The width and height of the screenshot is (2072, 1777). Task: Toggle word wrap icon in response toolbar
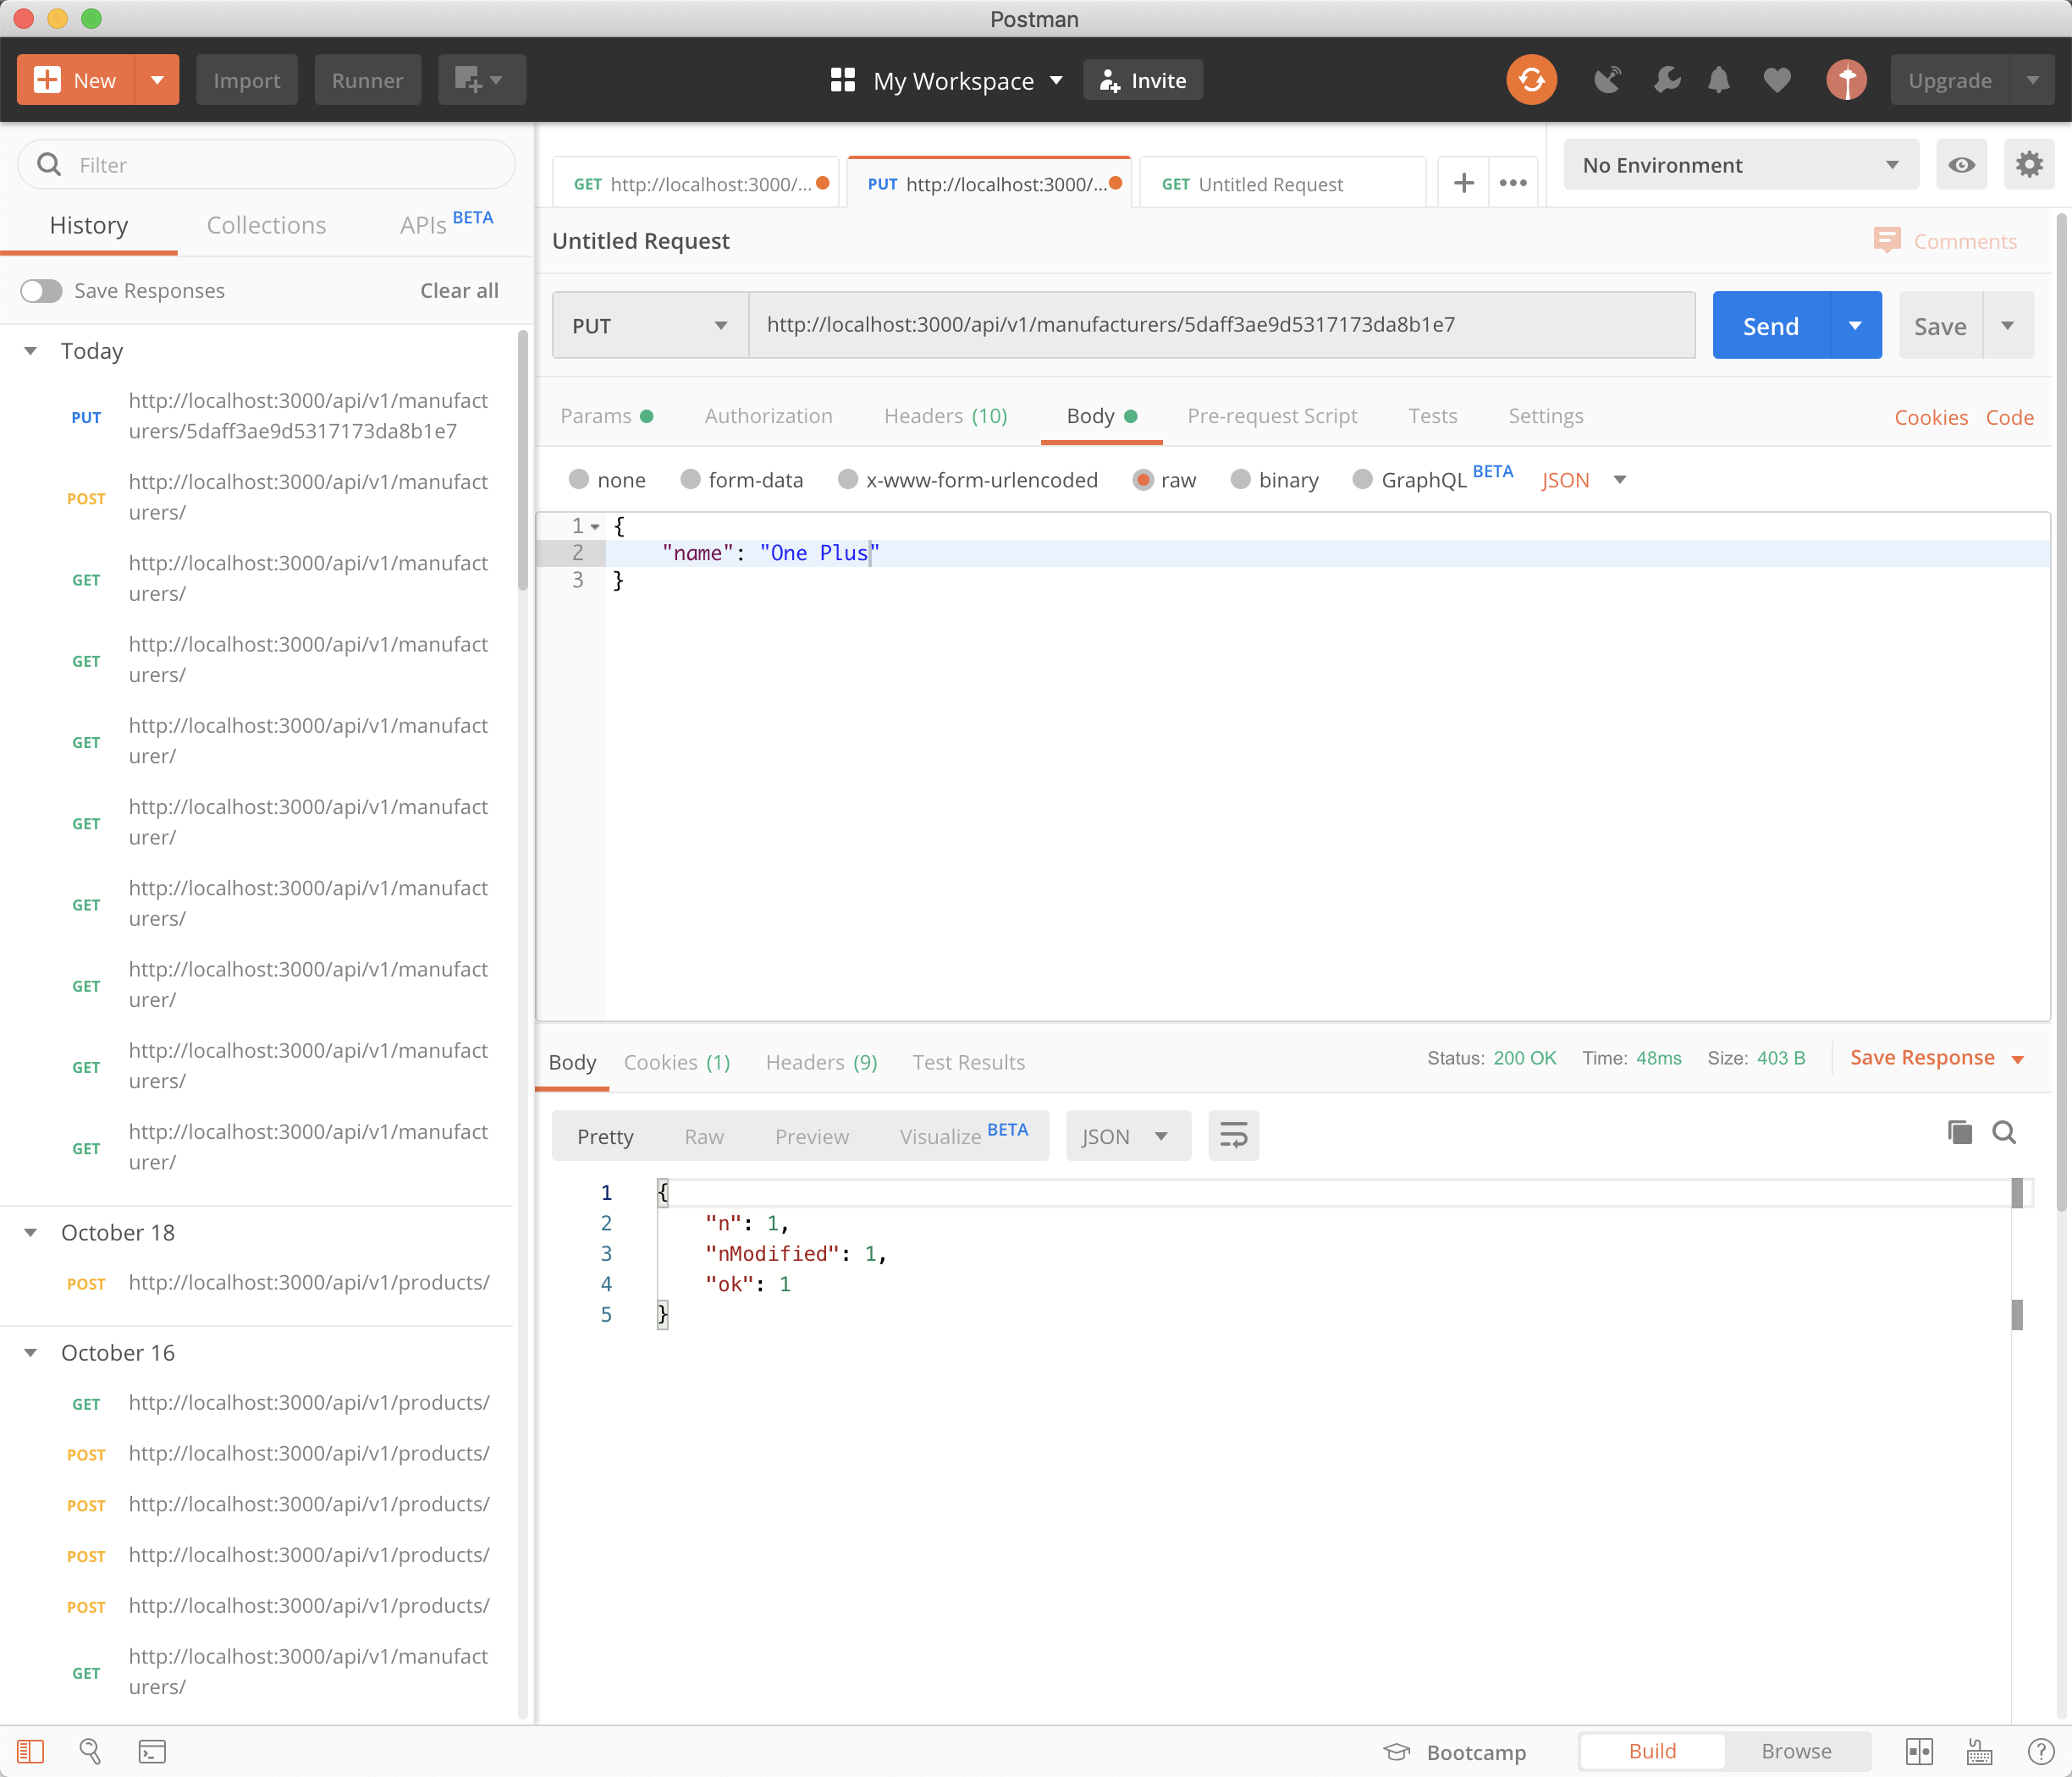1233,1136
